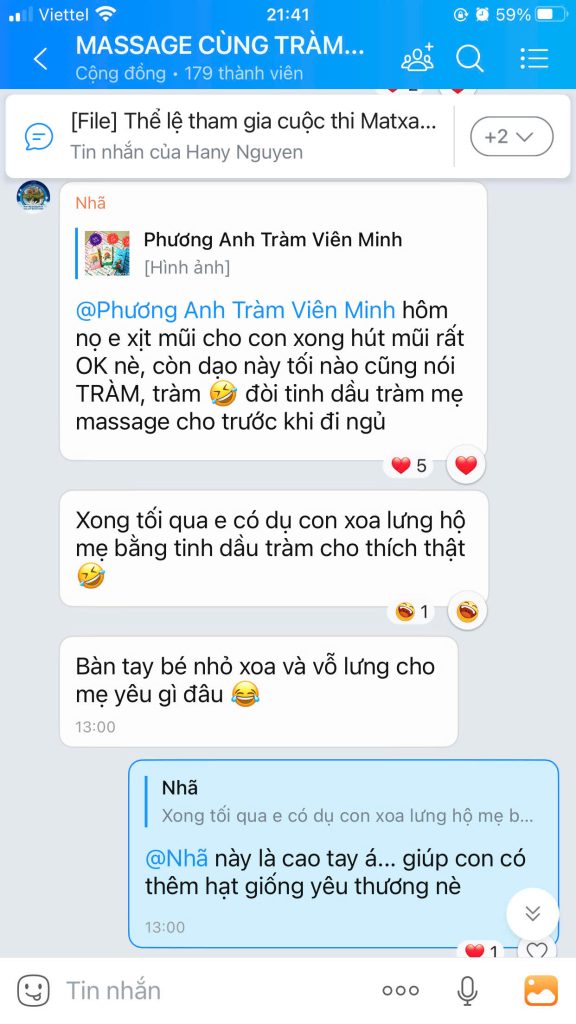Open the sticker emoji picker icon
The width and height of the screenshot is (576, 1024).
(x=33, y=990)
